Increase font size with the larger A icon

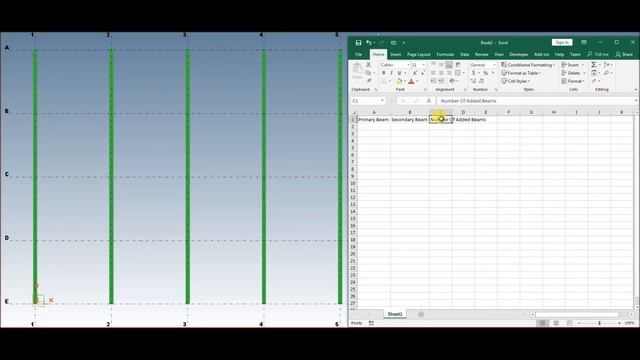415,73
